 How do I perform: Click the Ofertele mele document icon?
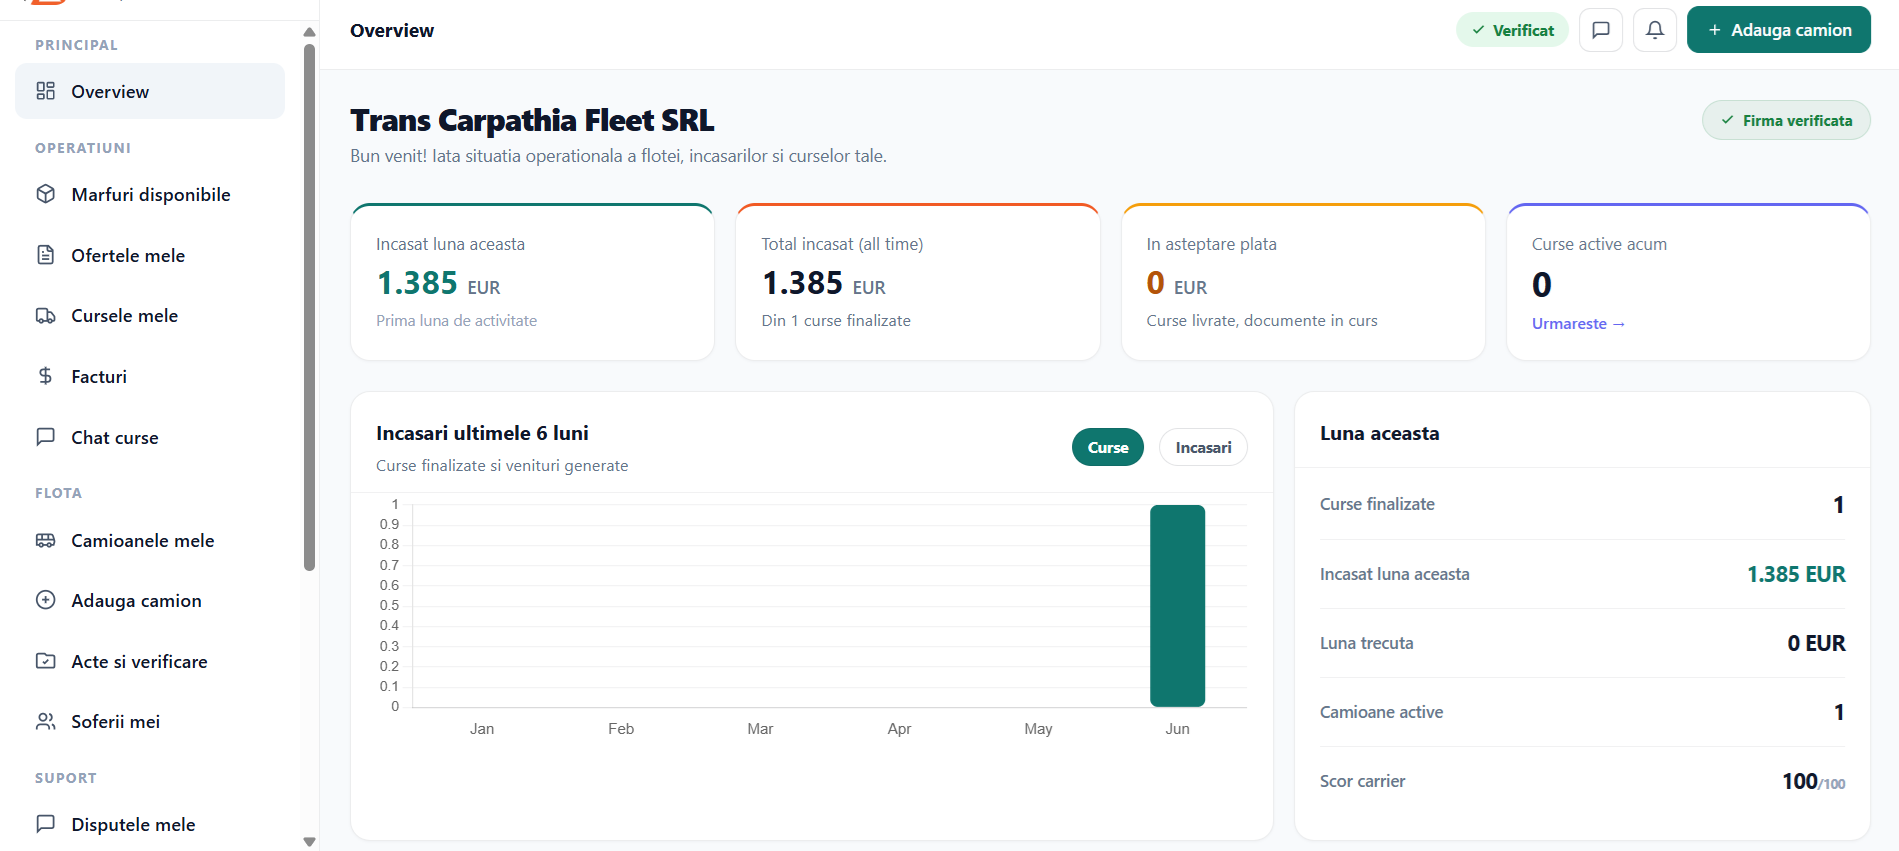coord(45,255)
